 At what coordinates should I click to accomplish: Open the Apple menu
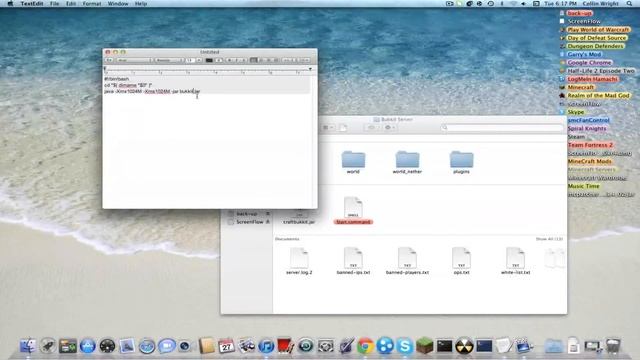[x=10, y=4]
